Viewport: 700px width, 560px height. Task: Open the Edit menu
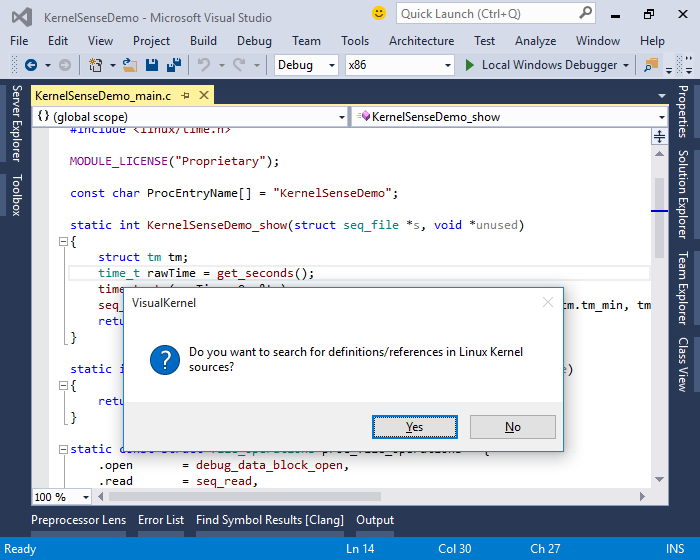58,41
